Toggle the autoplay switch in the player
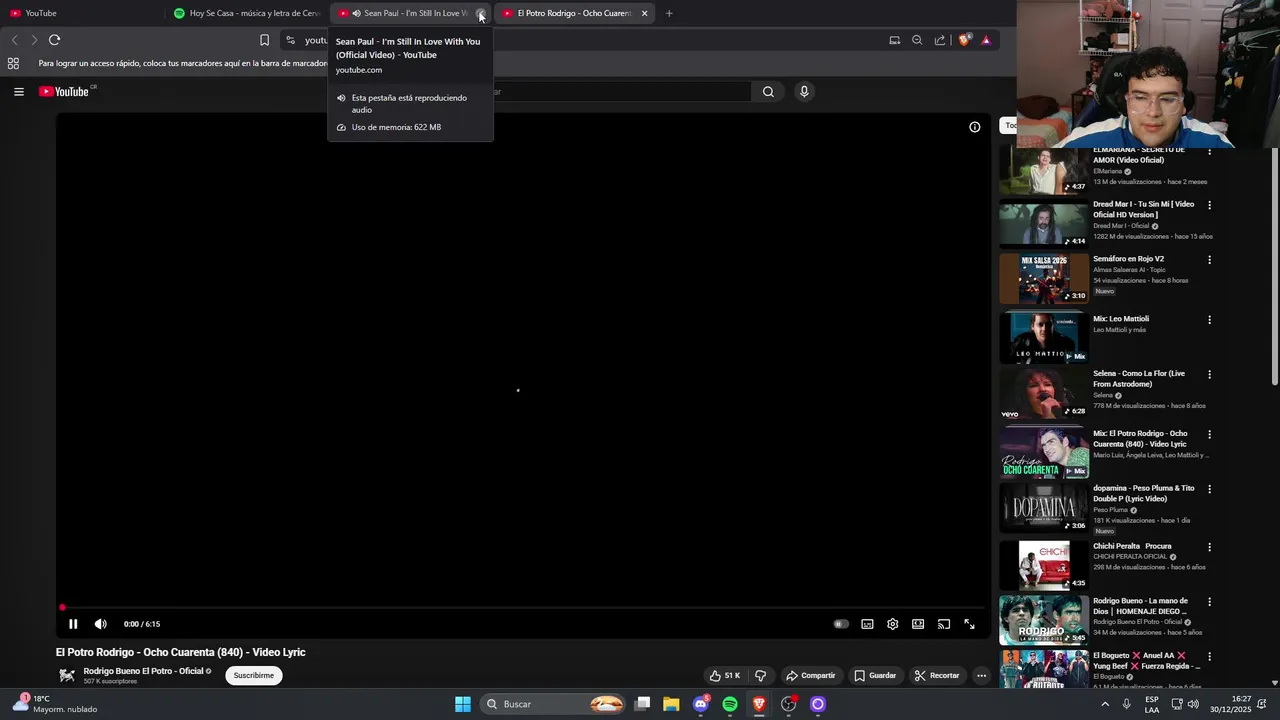This screenshot has height=720, width=1280. click(x=841, y=624)
